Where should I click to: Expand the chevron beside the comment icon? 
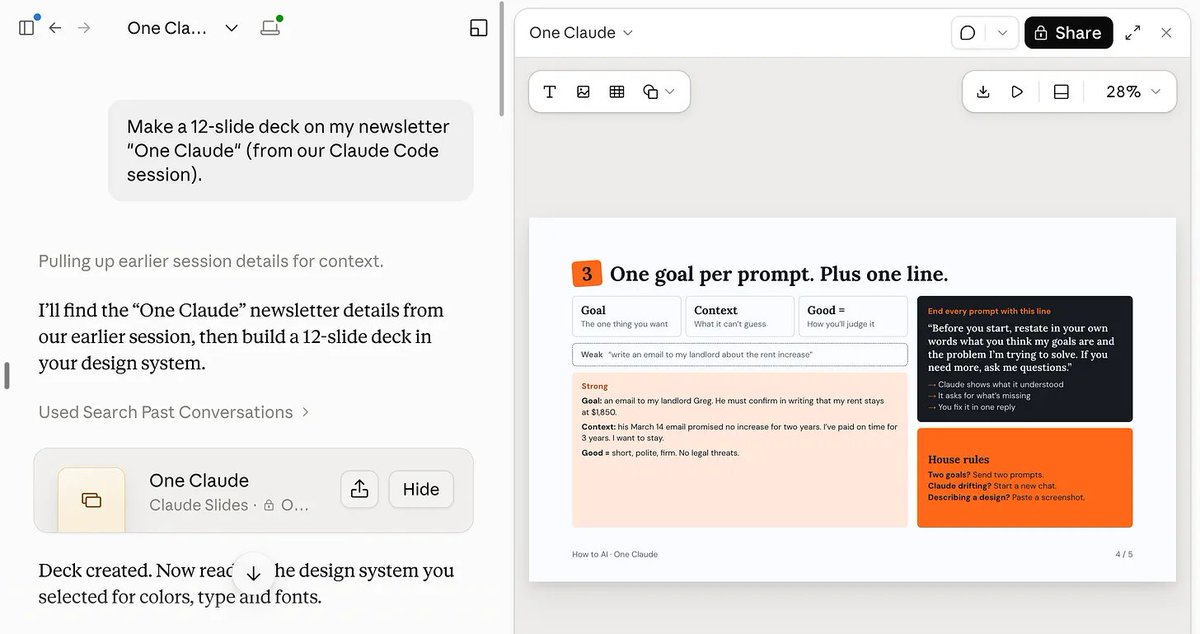pyautogui.click(x=1002, y=33)
